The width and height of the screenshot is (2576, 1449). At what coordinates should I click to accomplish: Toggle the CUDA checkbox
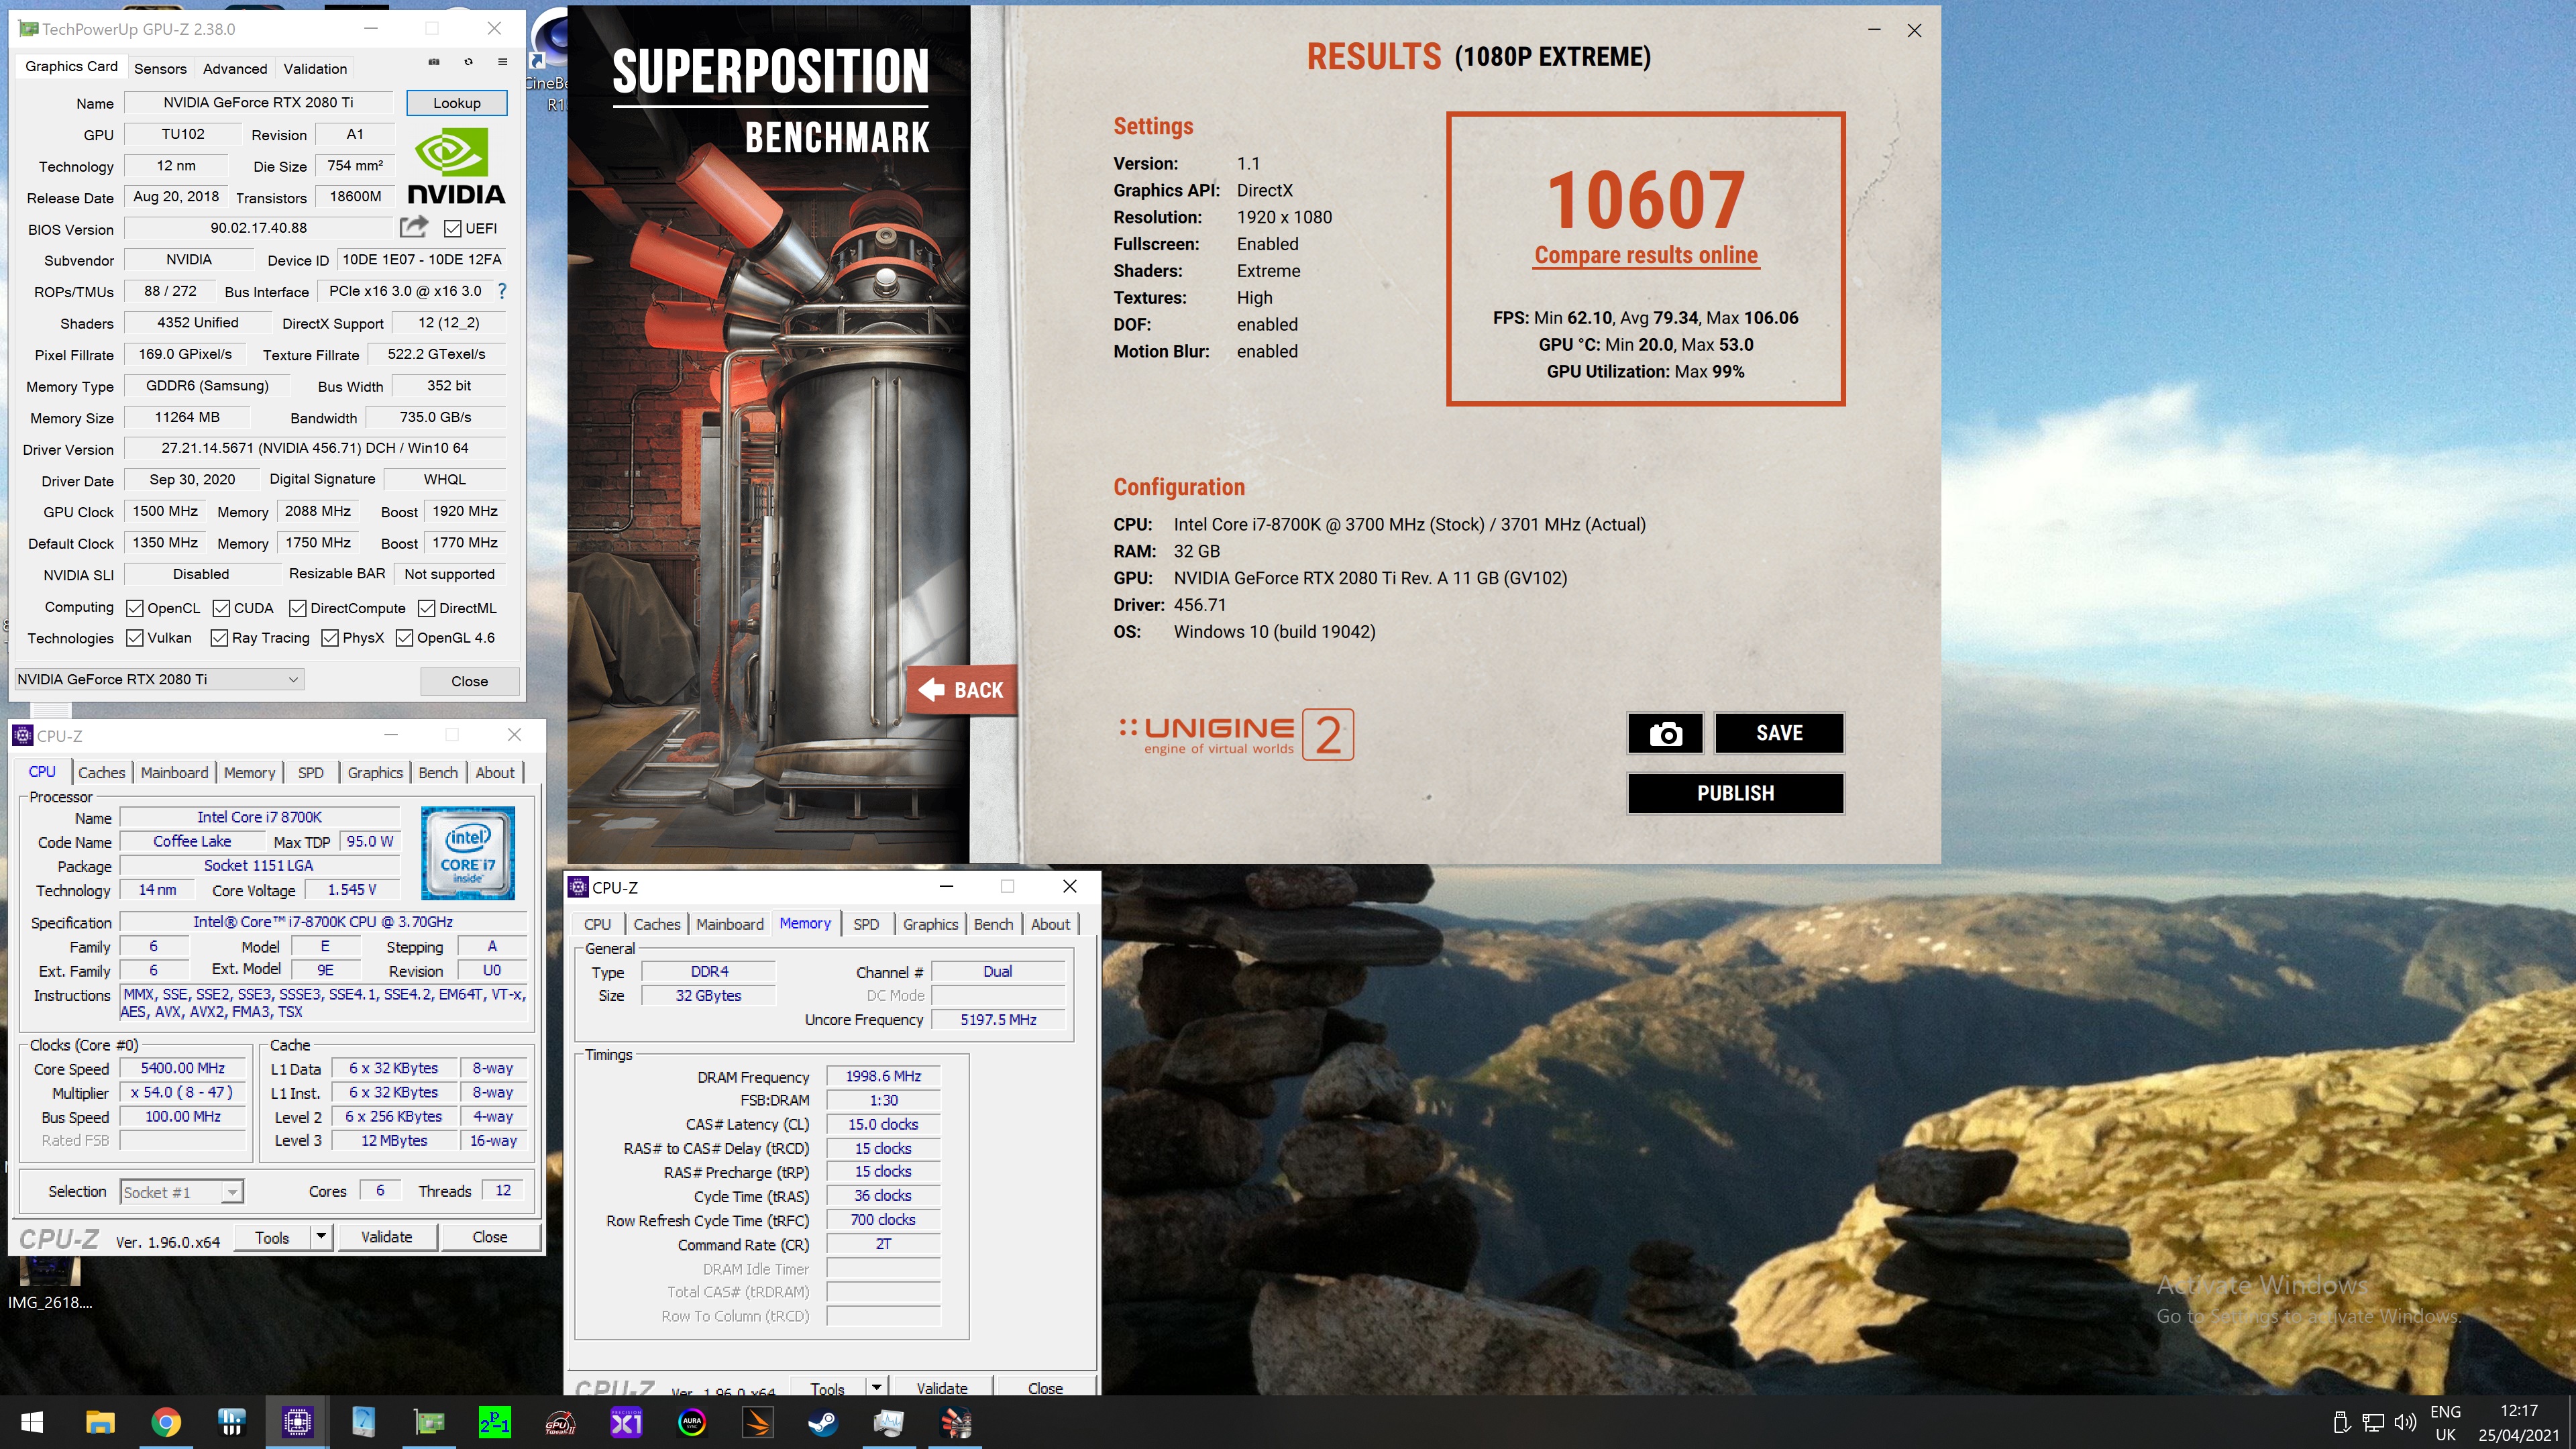point(222,608)
